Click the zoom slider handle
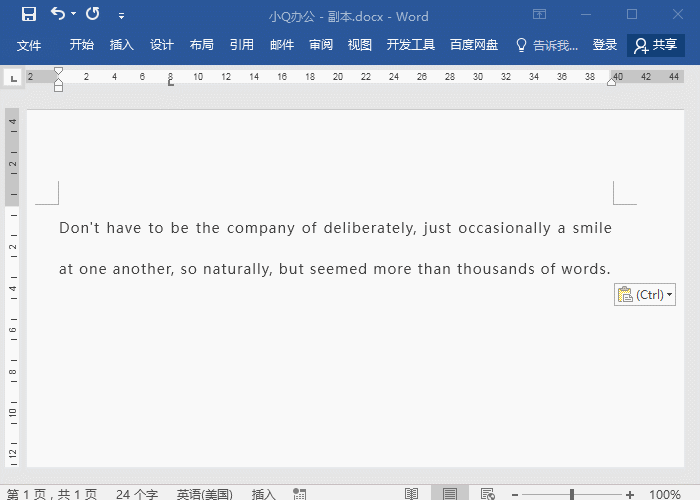The image size is (700, 500). [x=571, y=494]
